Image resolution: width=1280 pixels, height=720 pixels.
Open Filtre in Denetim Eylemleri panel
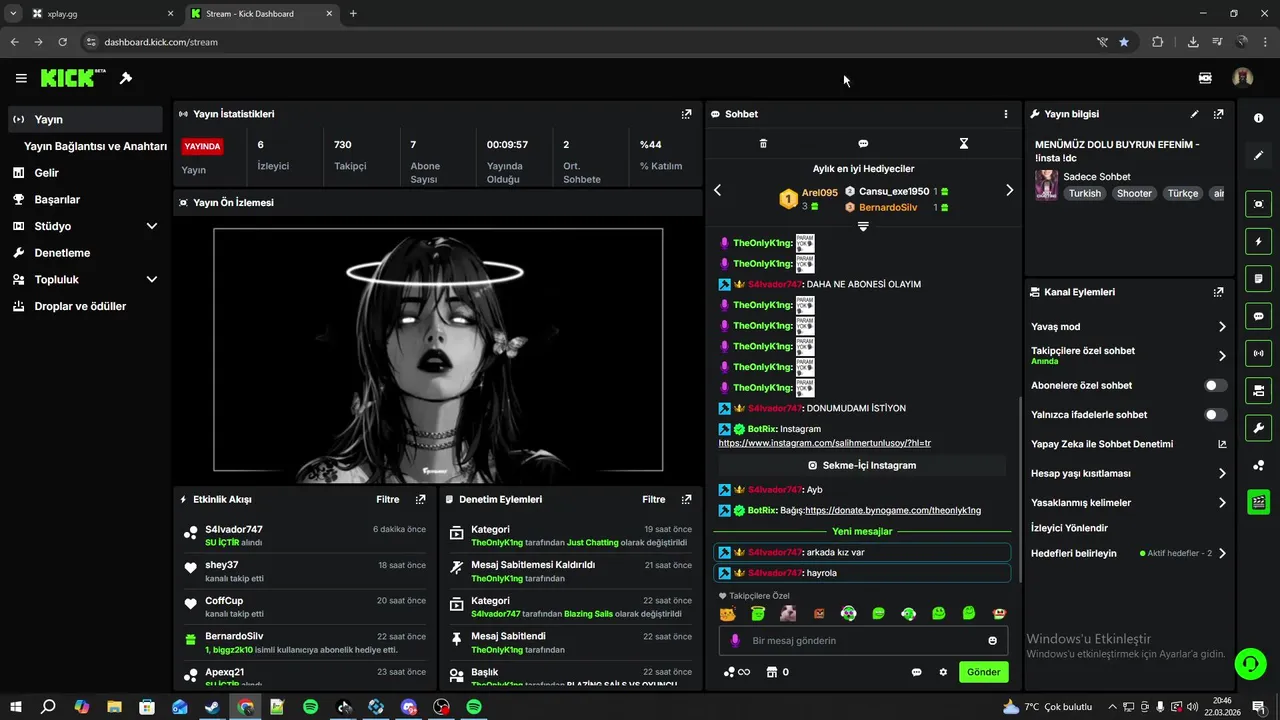pos(653,499)
